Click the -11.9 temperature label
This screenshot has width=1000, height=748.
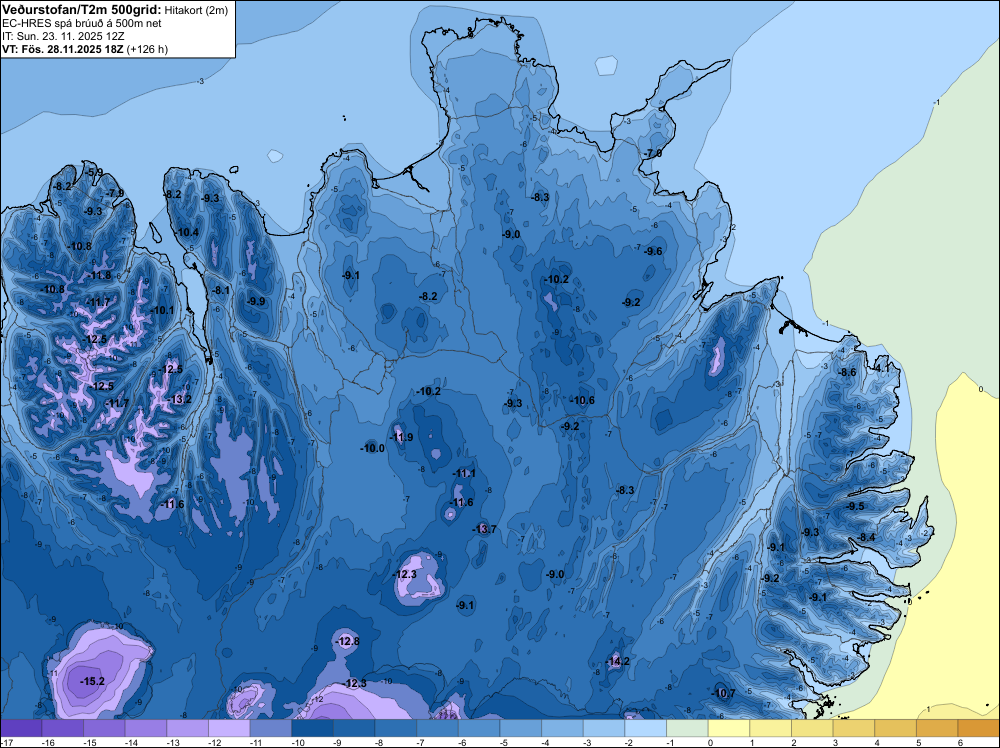401,437
